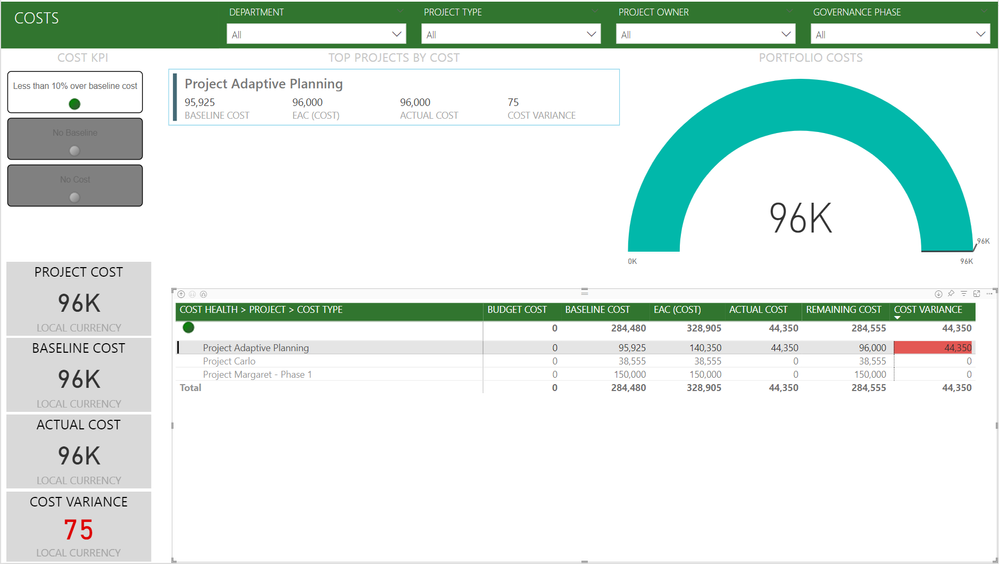Open the Department dropdown
Image resolution: width=999 pixels, height=564 pixels.
pos(317,34)
